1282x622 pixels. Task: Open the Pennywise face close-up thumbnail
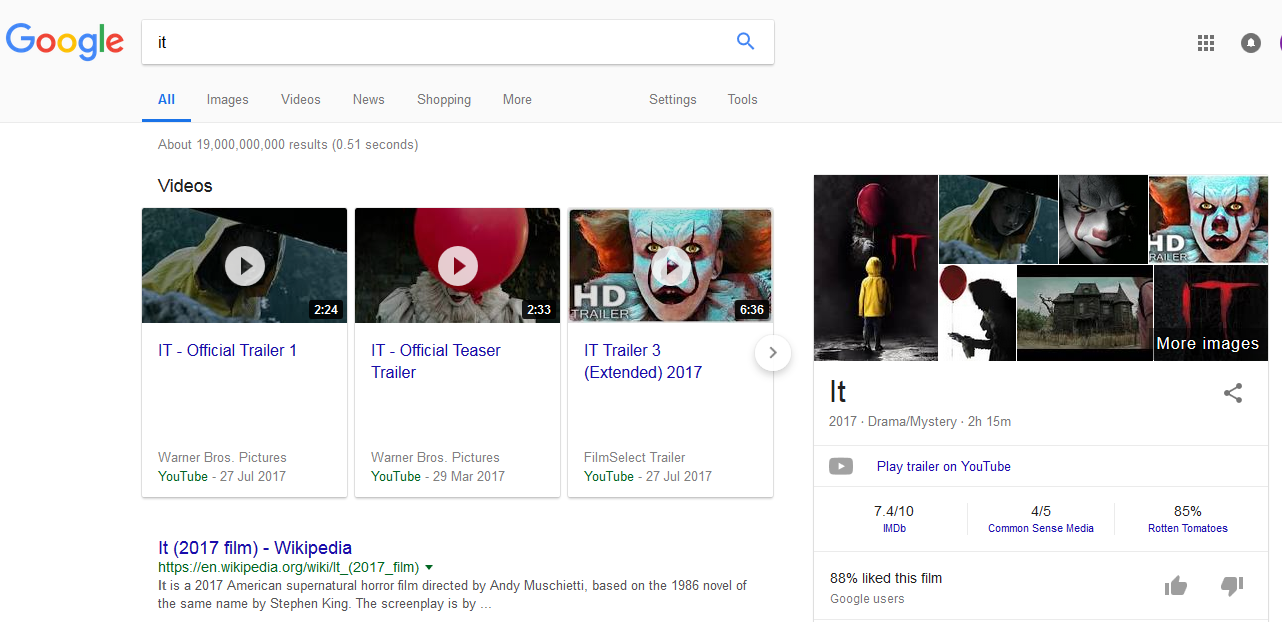point(1103,219)
